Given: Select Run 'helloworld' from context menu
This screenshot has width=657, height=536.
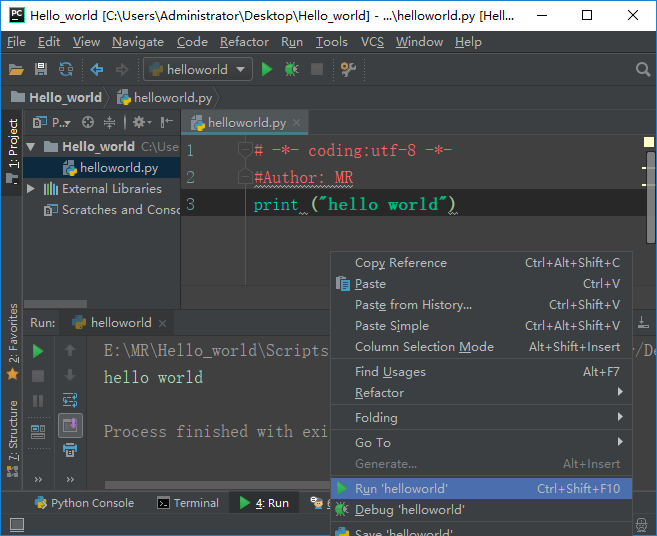Looking at the screenshot, I should pyautogui.click(x=481, y=489).
